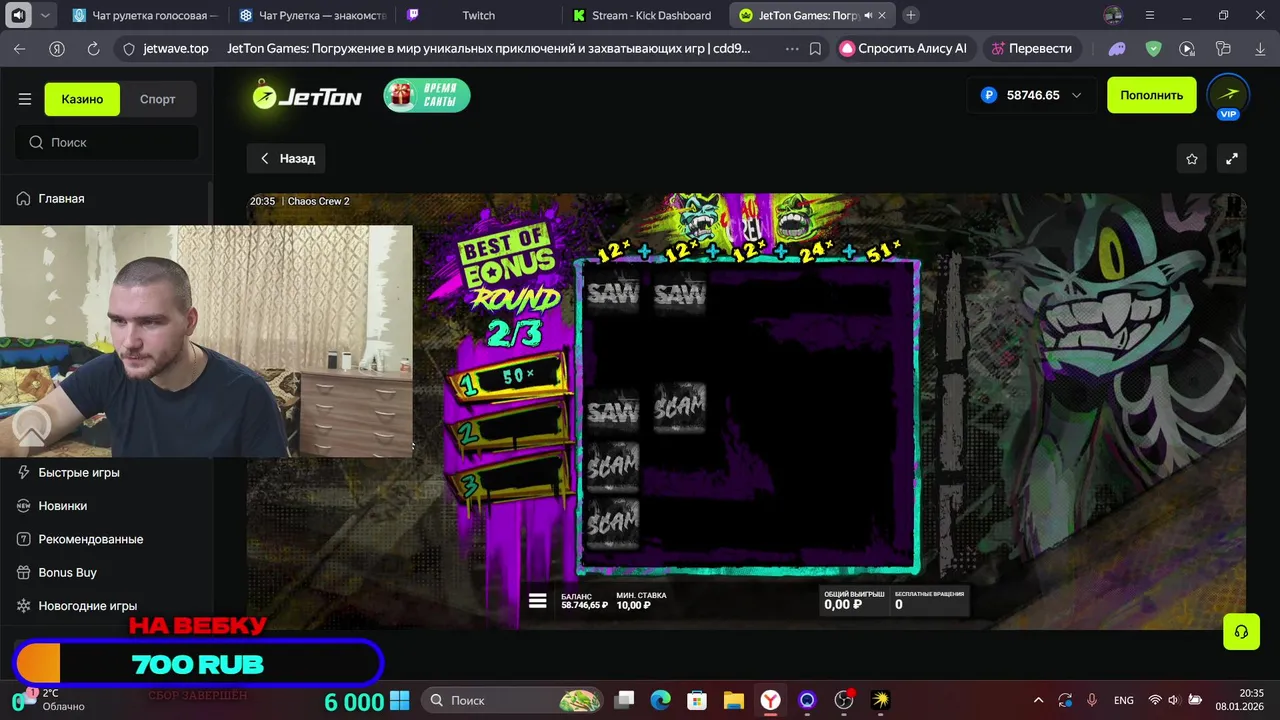
Task: Open Yandex Browser on the taskbar
Action: [x=771, y=700]
